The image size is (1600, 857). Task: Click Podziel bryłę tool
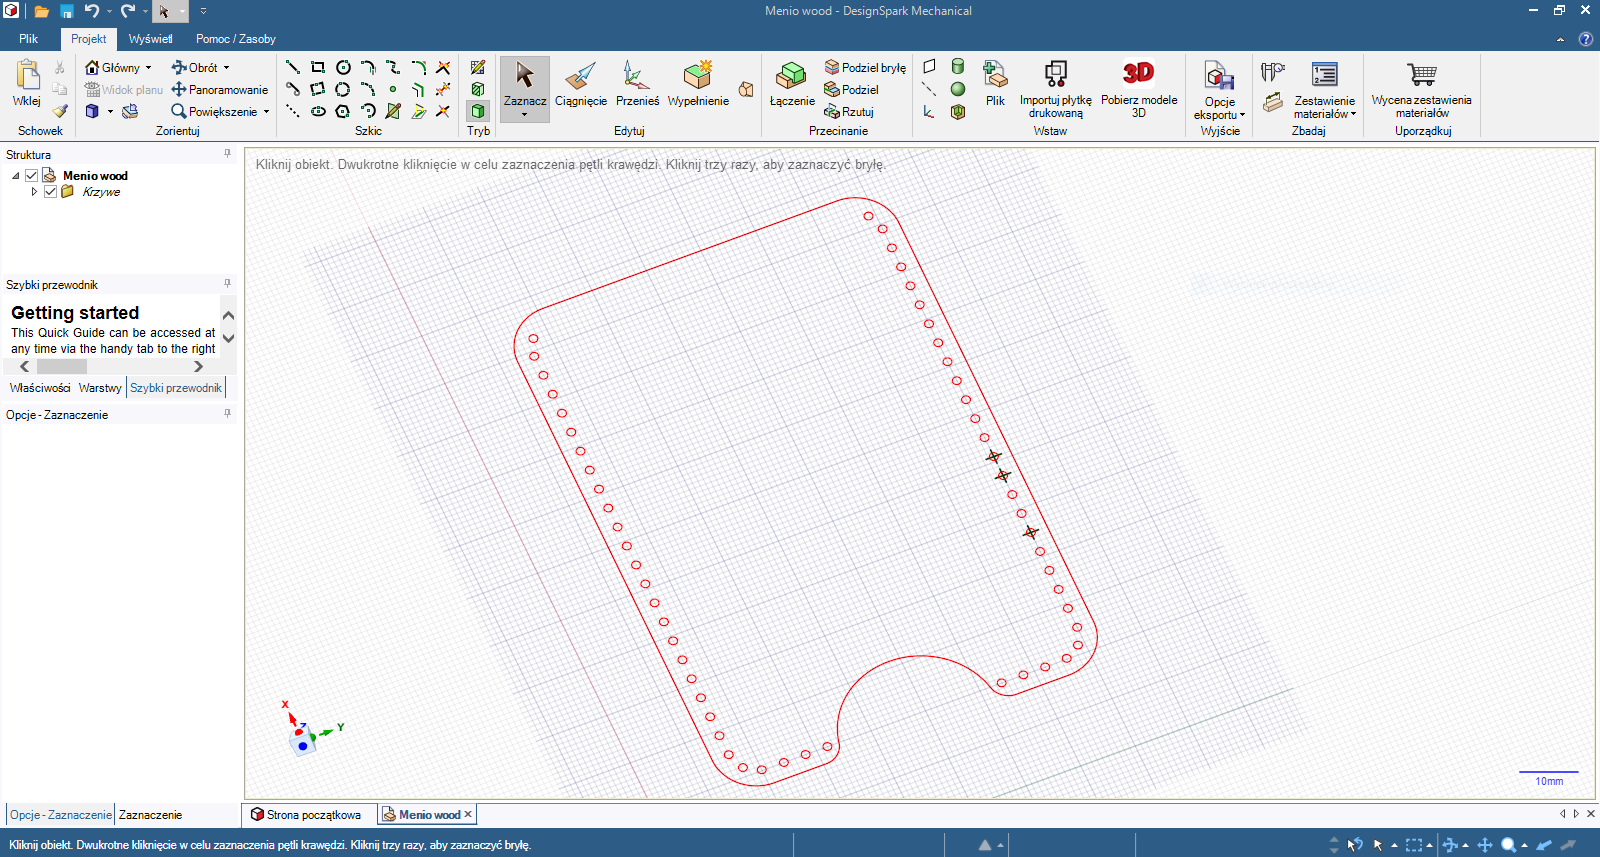tap(865, 67)
